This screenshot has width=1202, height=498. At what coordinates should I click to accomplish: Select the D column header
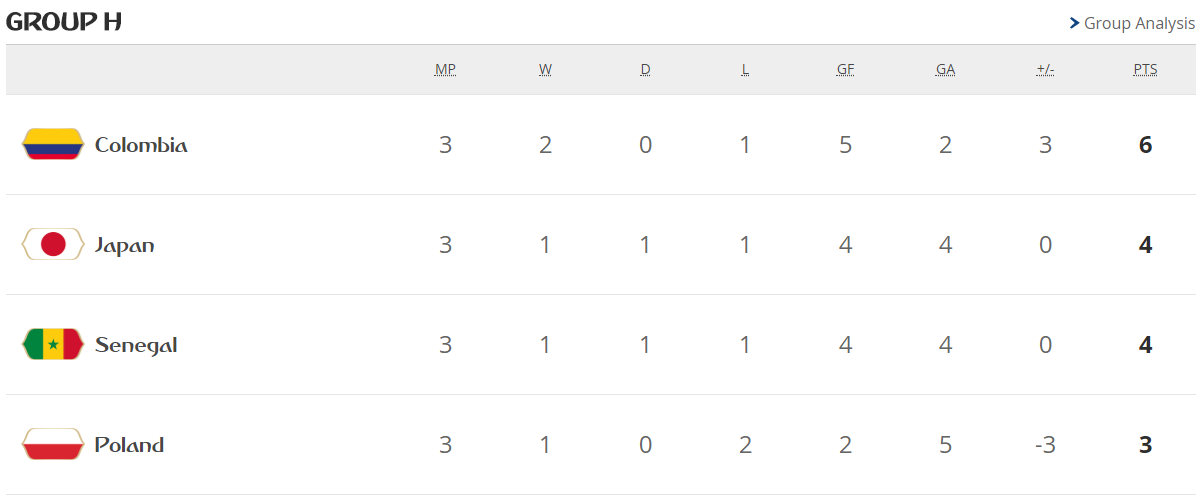click(645, 69)
